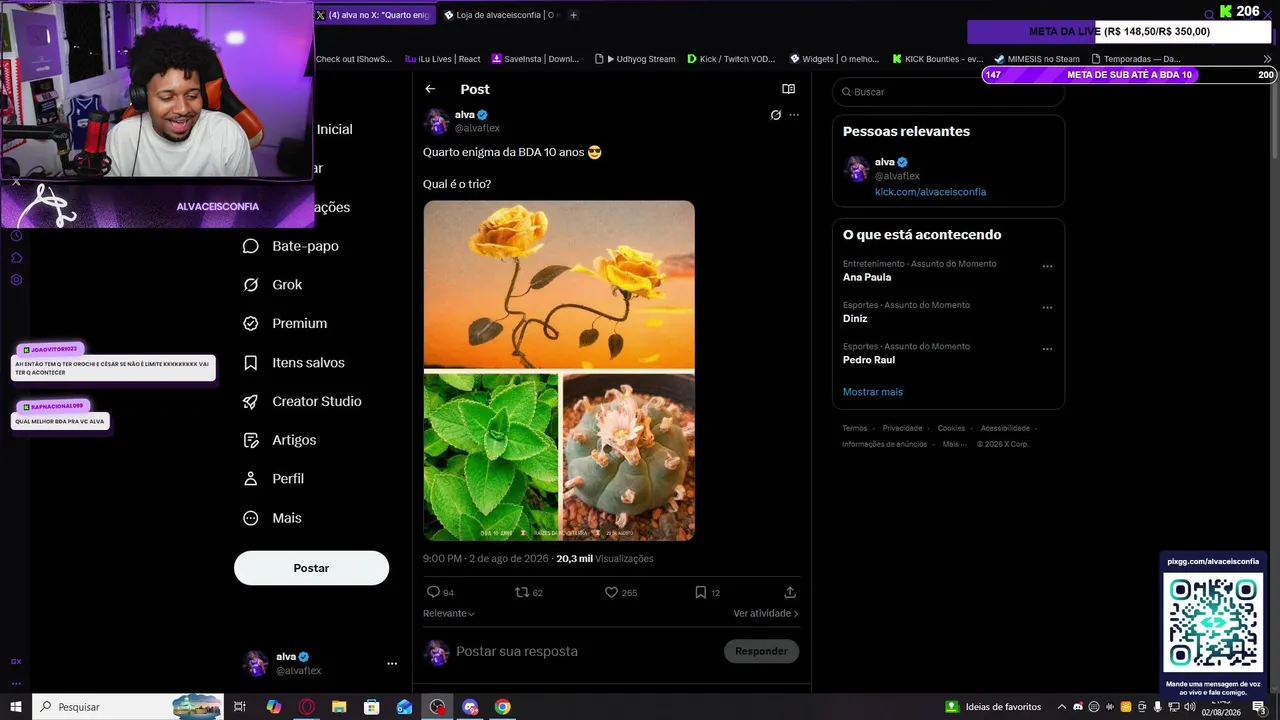
Task: Open Ideias de favoritos on the taskbar
Action: tap(994, 707)
